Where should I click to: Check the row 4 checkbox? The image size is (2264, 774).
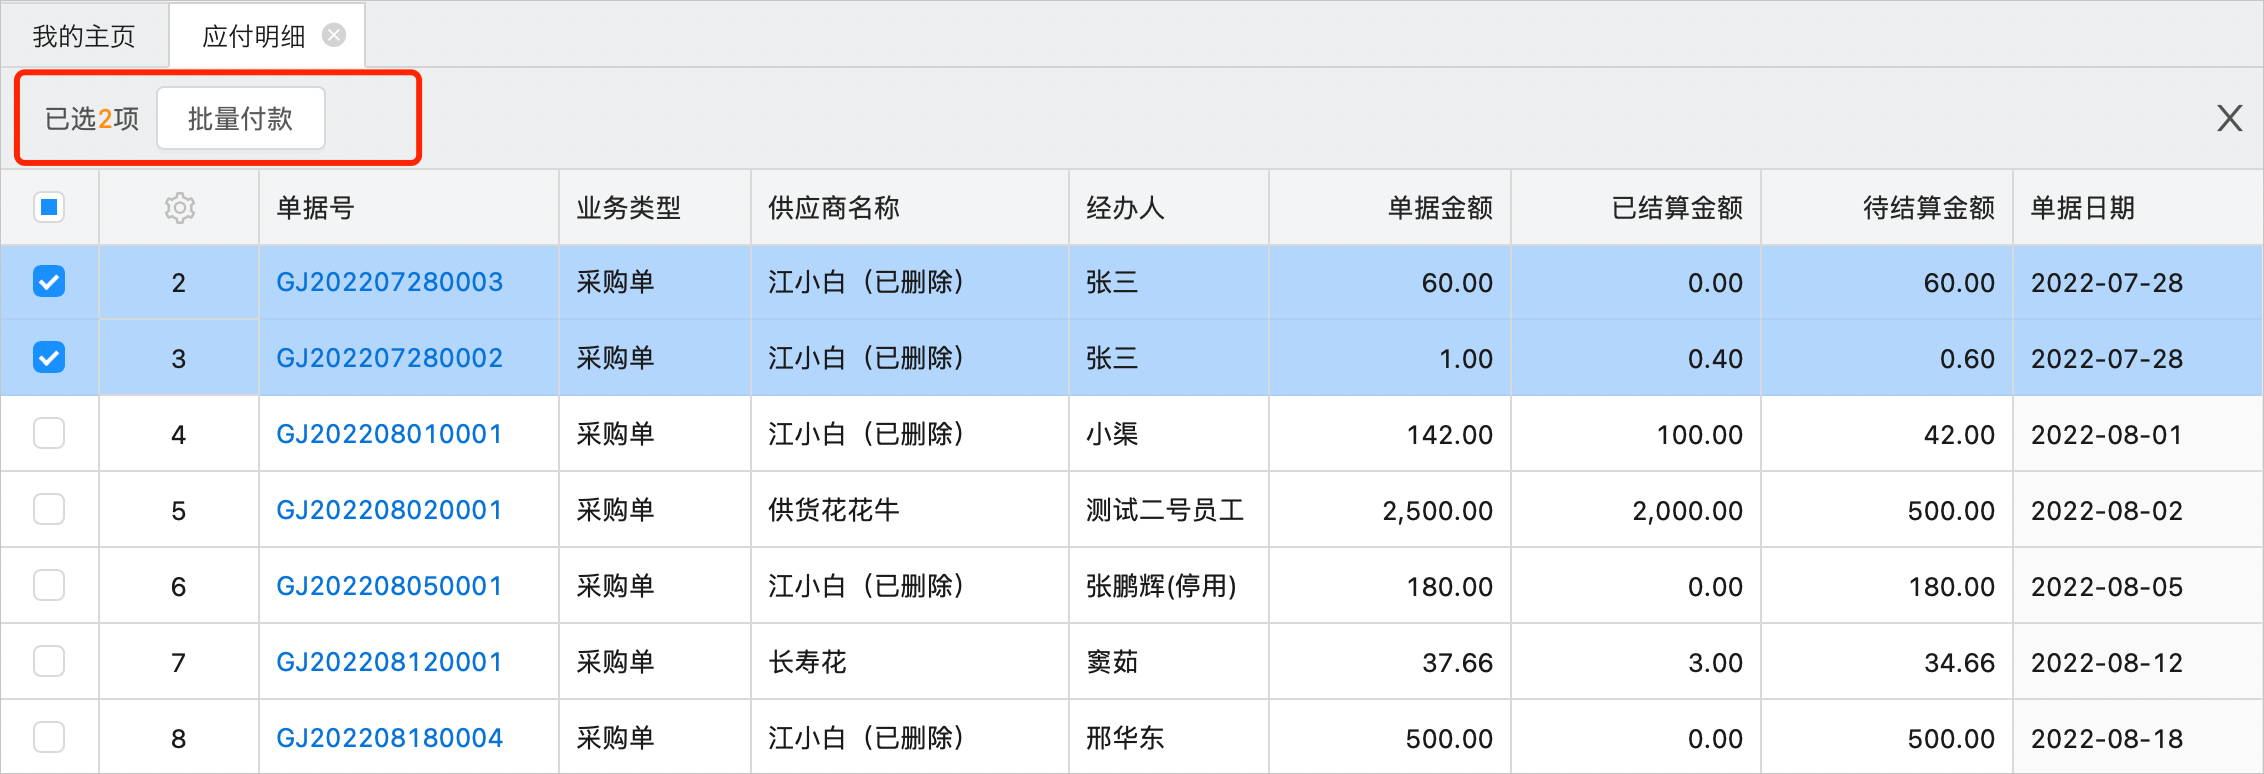pyautogui.click(x=49, y=434)
